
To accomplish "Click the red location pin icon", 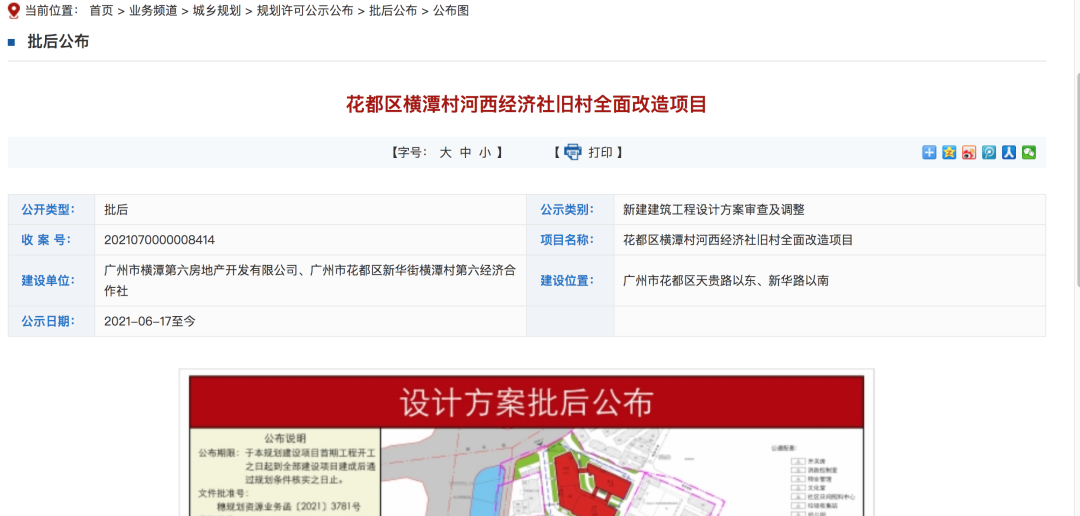I will [13, 11].
